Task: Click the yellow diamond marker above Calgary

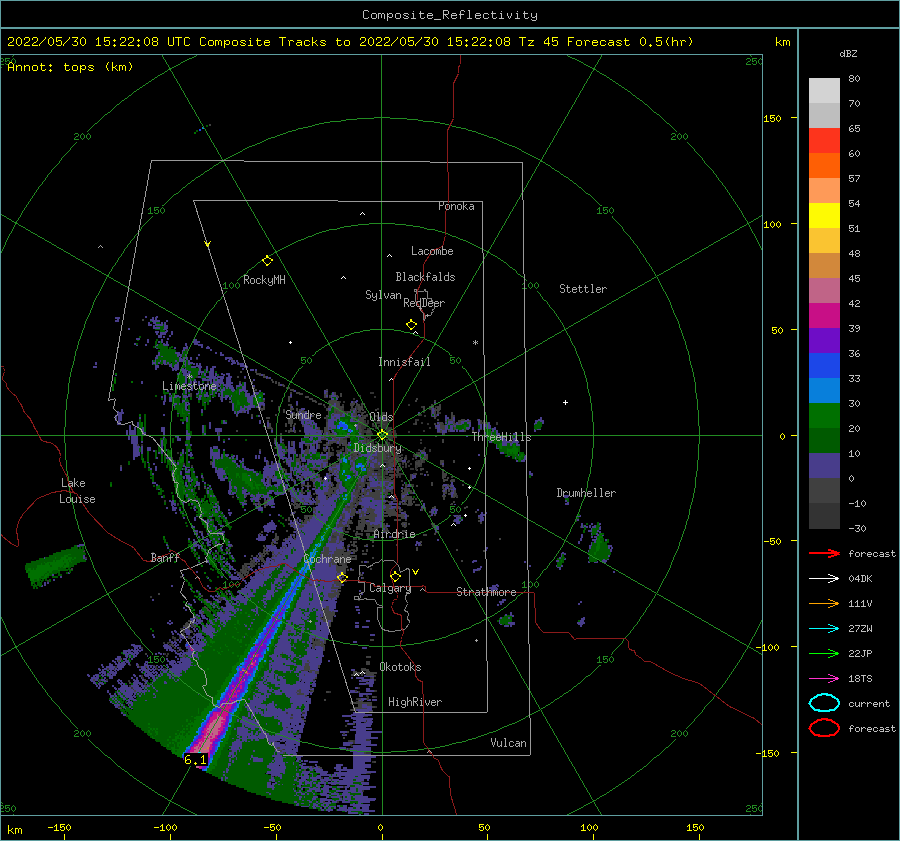Action: point(395,576)
